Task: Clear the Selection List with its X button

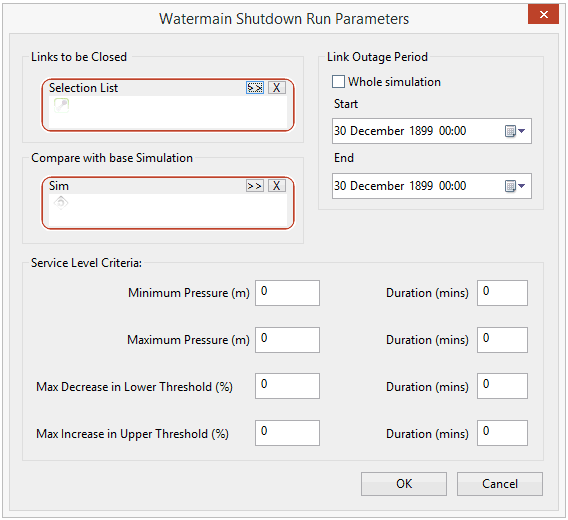Action: 277,88
